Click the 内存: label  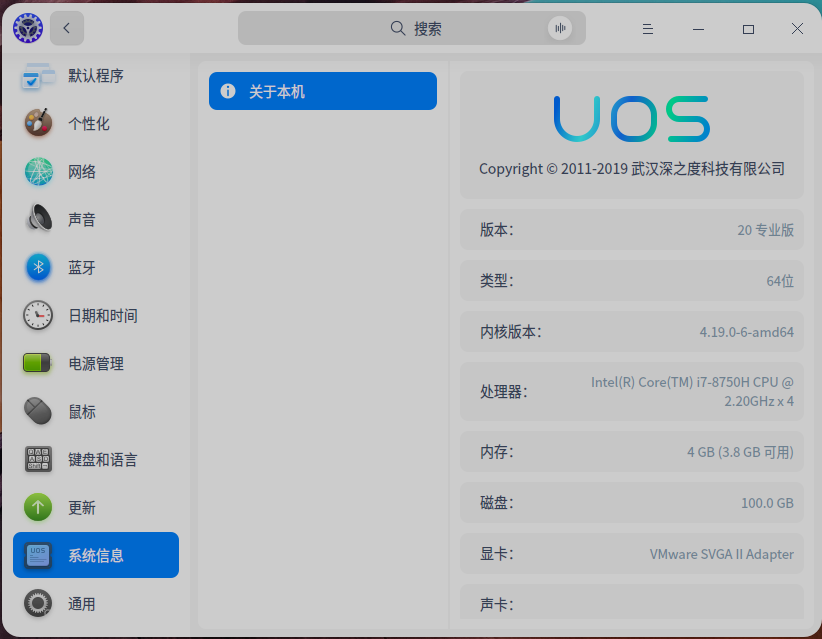(496, 452)
